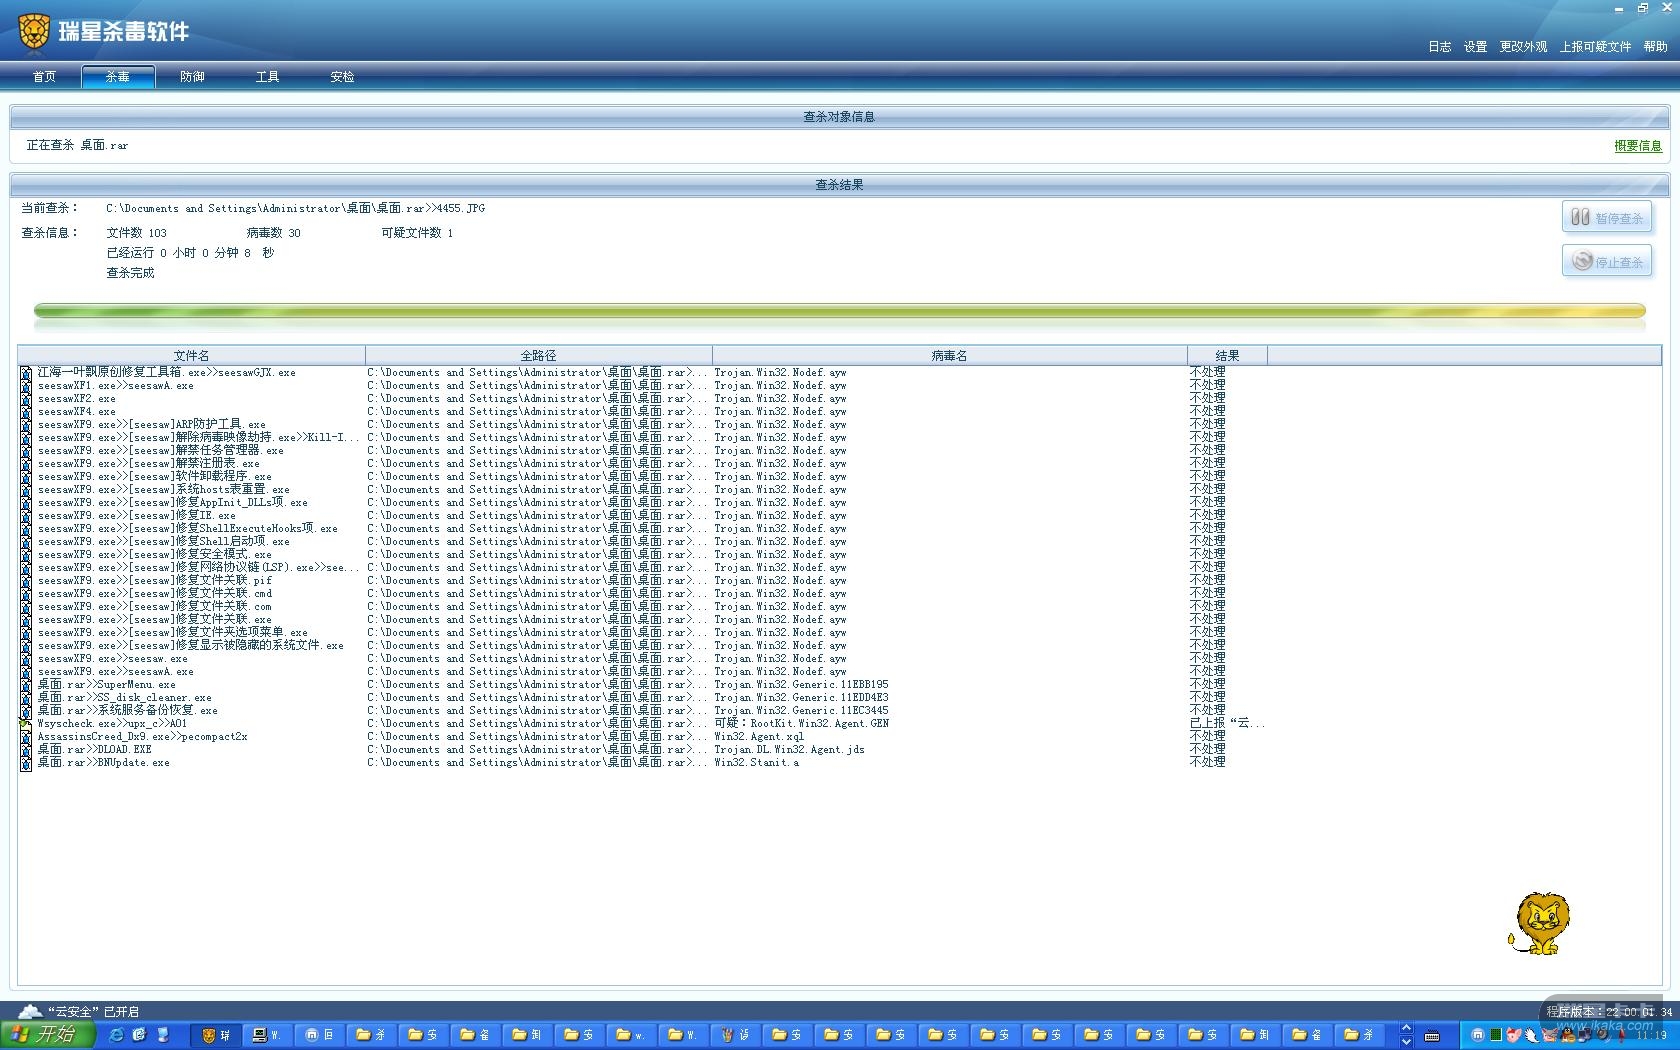Click the virus icon beside BNUpdate.exe row

point(26,763)
